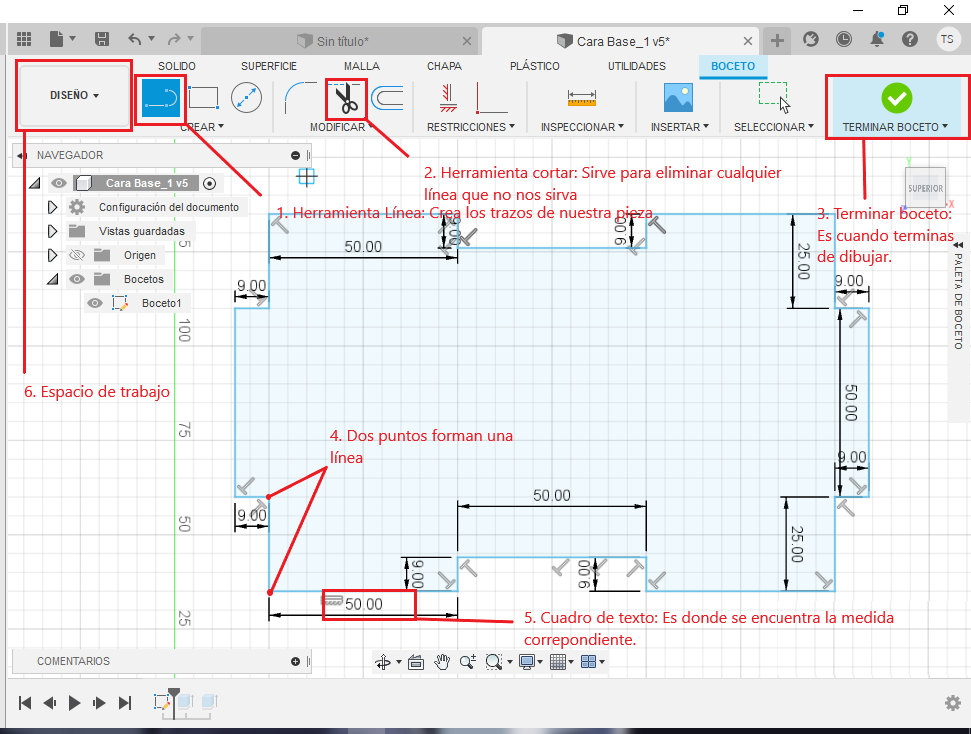
Task: Toggle visibility of Boceto1 sketch
Action: (x=95, y=303)
